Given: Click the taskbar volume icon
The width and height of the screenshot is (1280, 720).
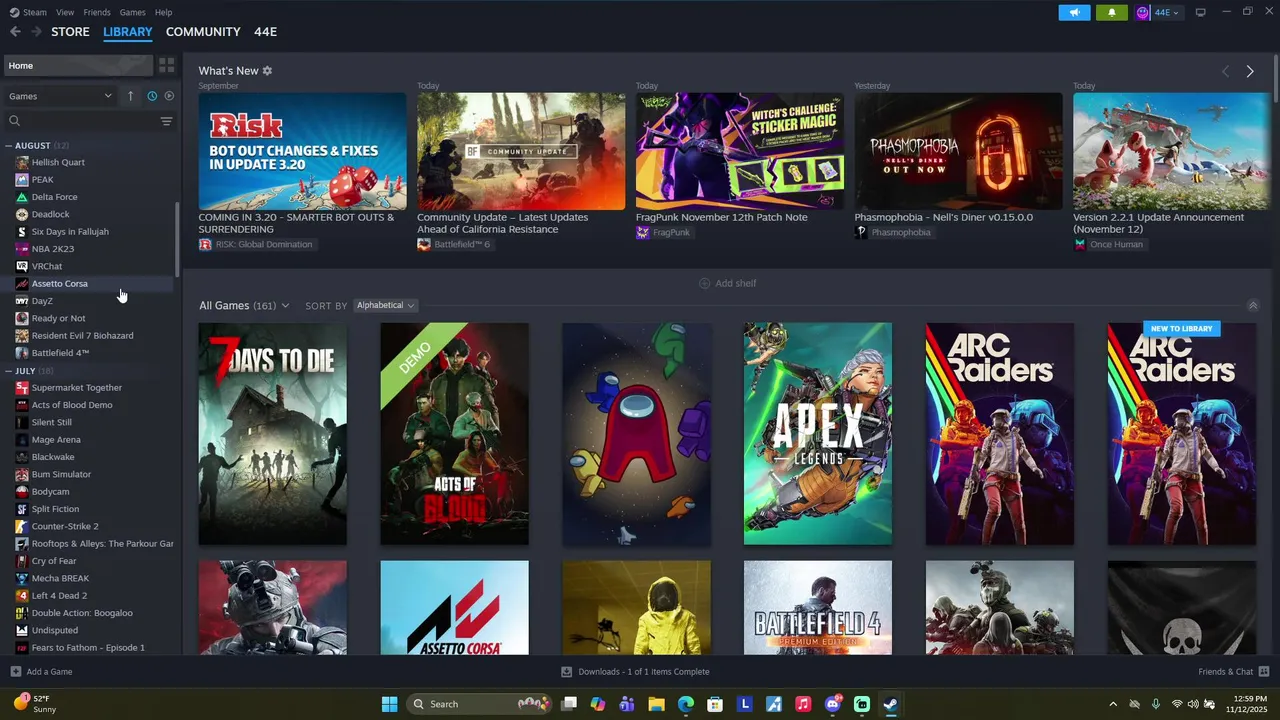Looking at the screenshot, I should coord(1193,704).
